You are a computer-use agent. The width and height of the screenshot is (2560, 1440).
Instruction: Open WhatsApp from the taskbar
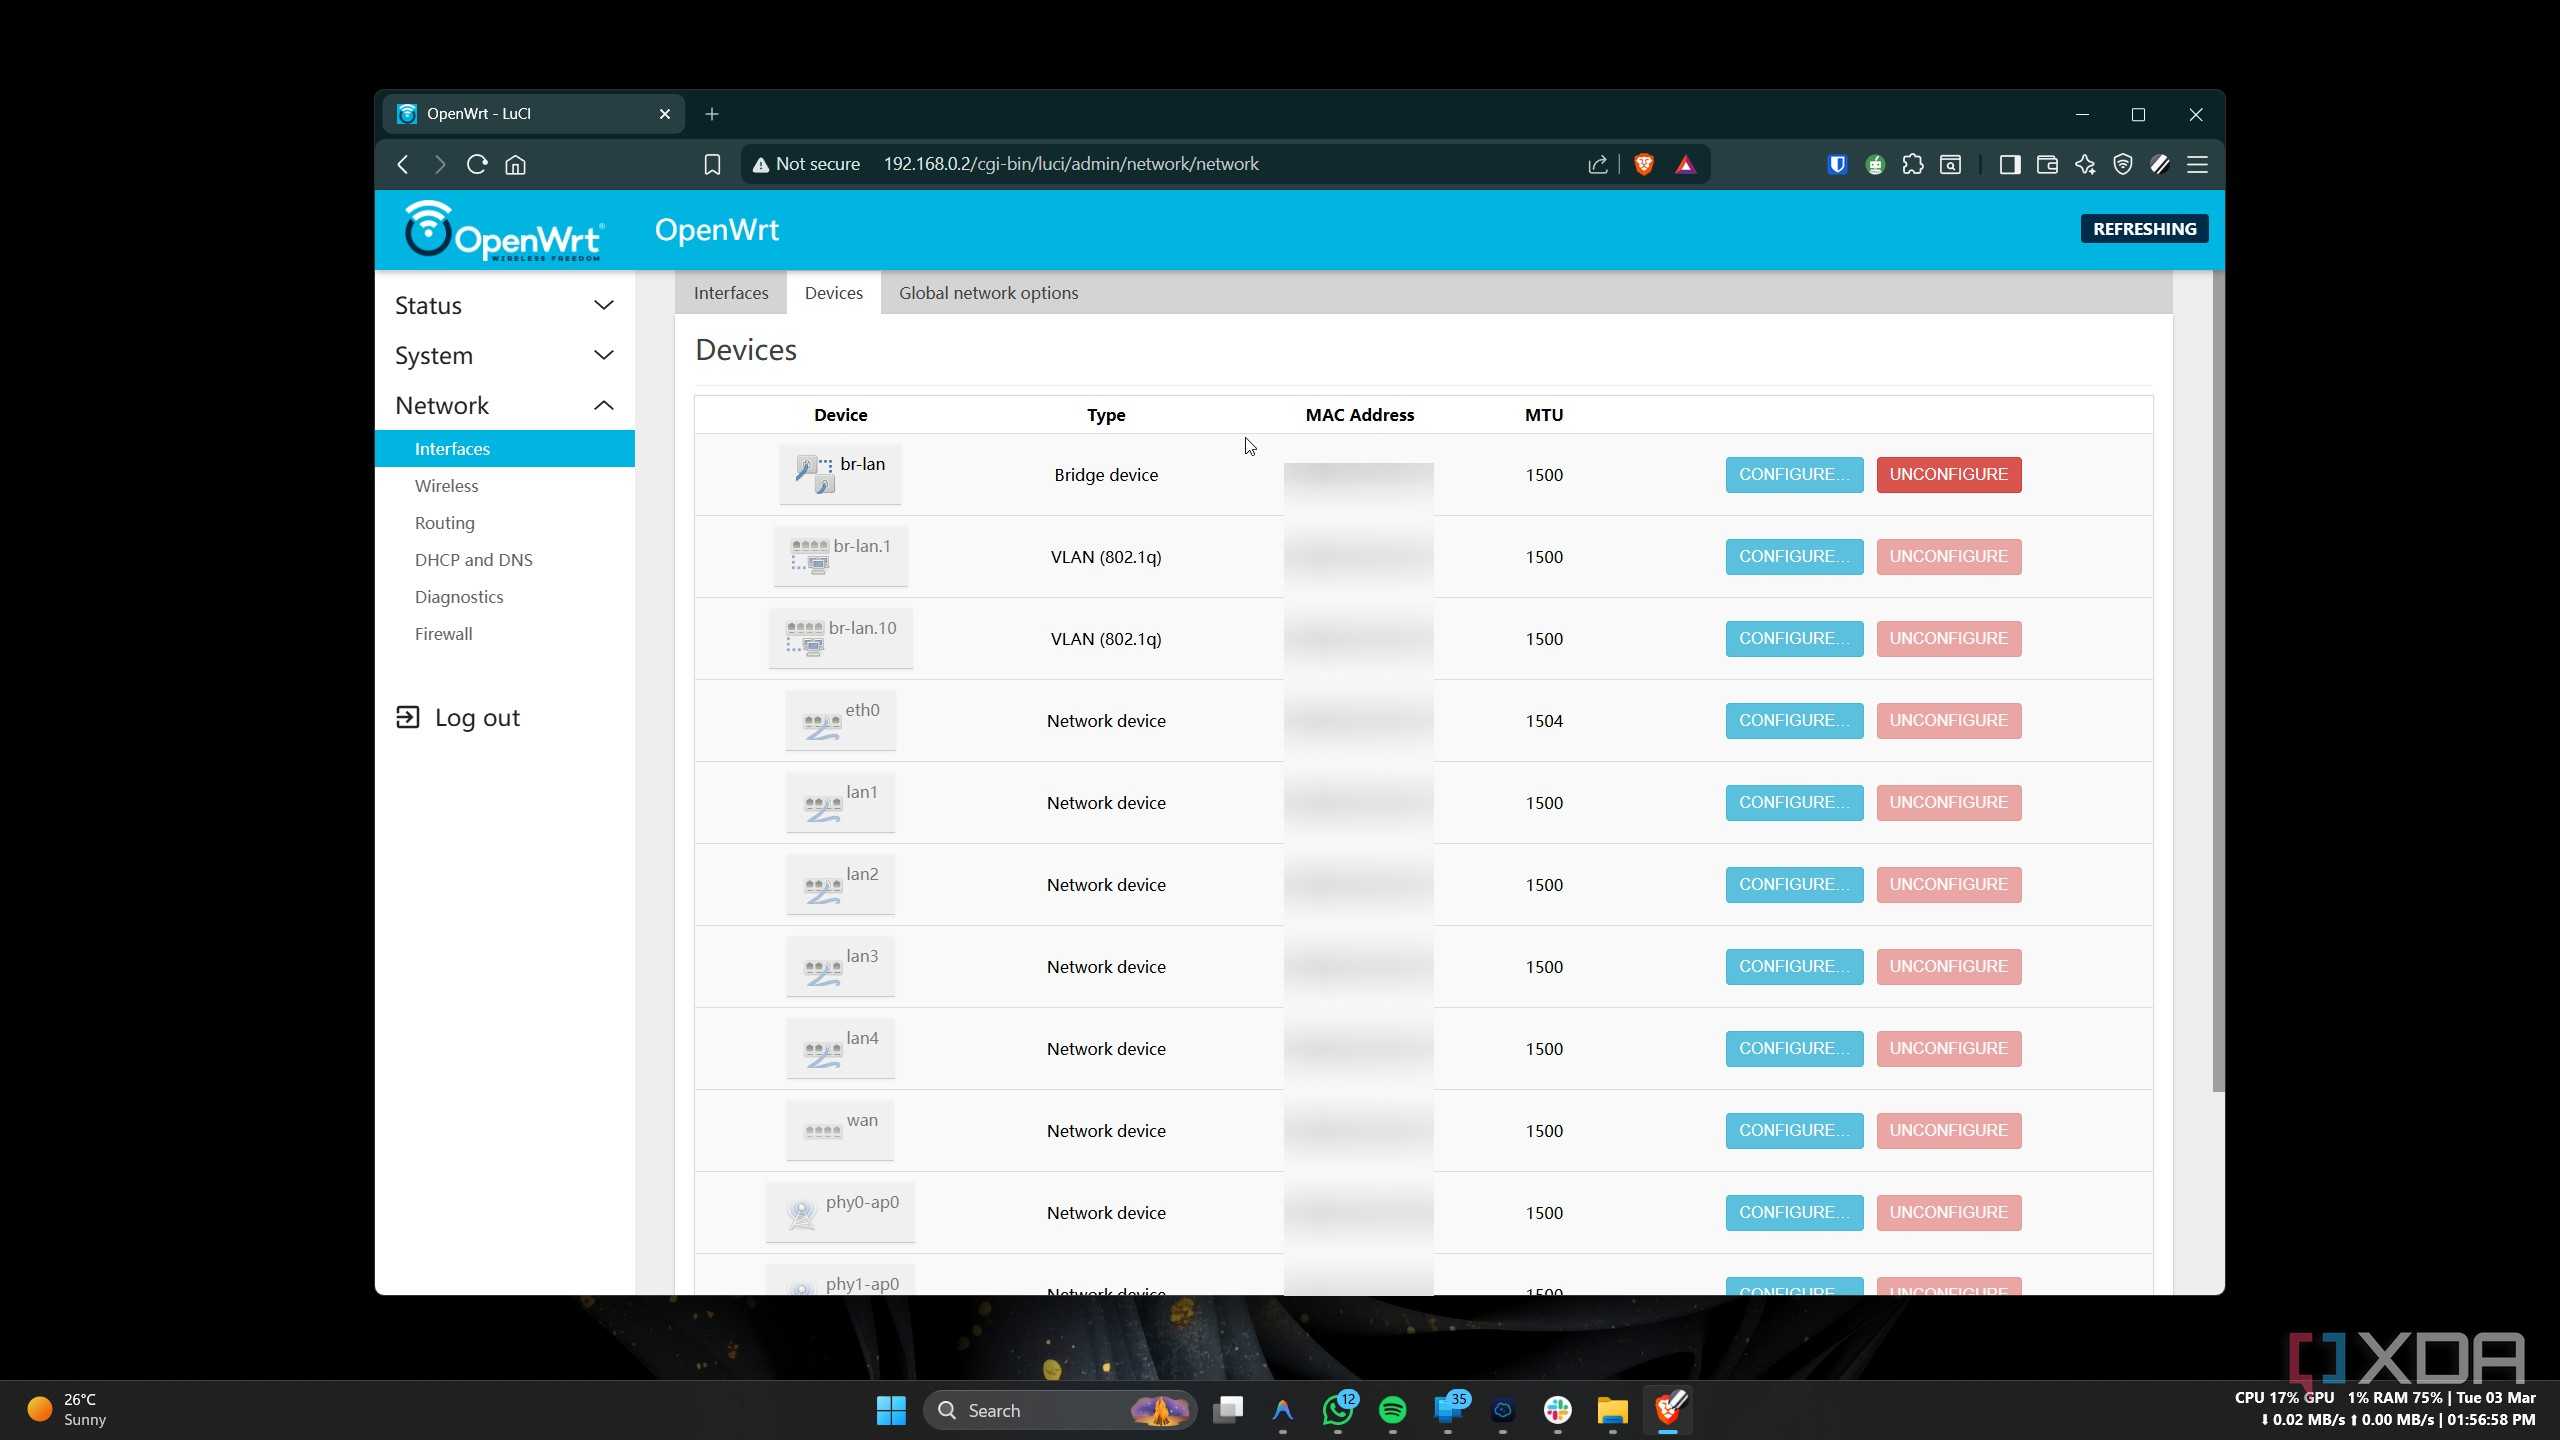point(1338,1410)
